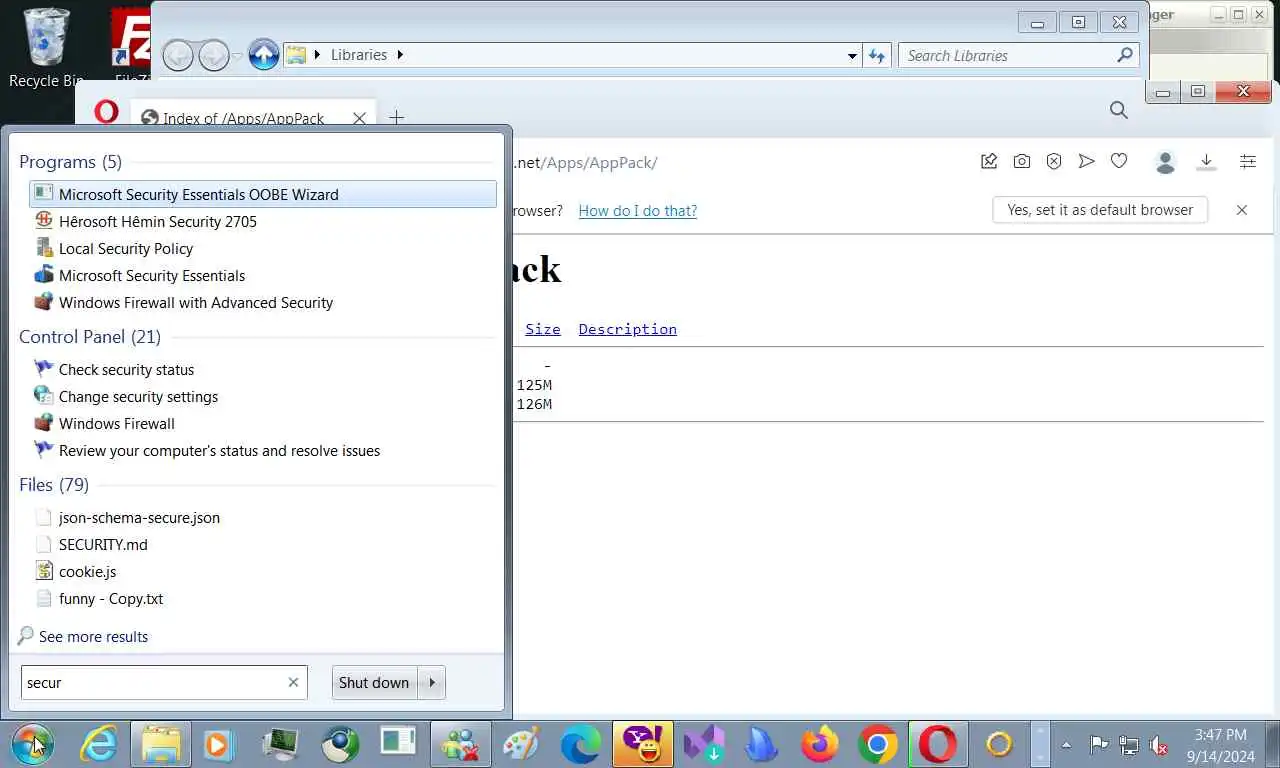
Task: Open Opera easy setup sliders icon
Action: [x=1248, y=161]
